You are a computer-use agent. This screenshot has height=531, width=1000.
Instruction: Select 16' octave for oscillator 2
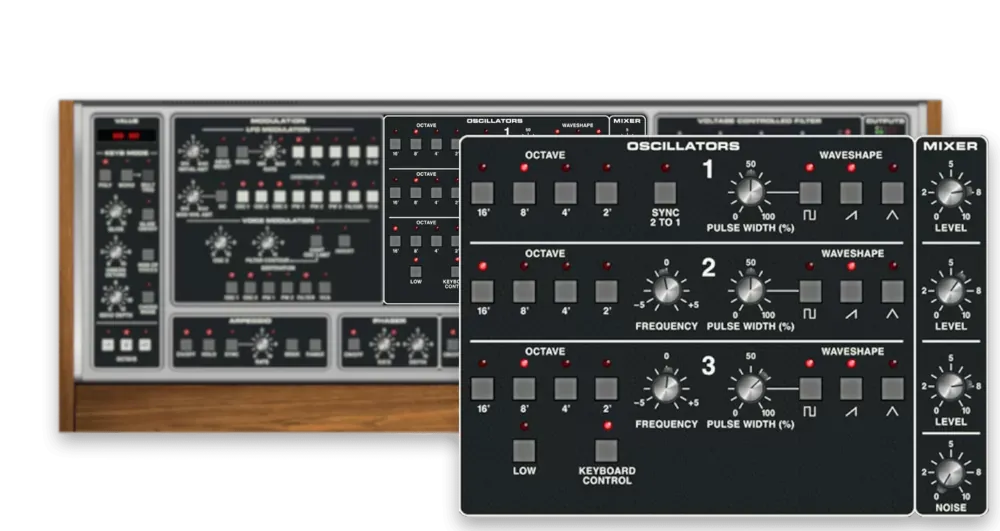point(482,291)
